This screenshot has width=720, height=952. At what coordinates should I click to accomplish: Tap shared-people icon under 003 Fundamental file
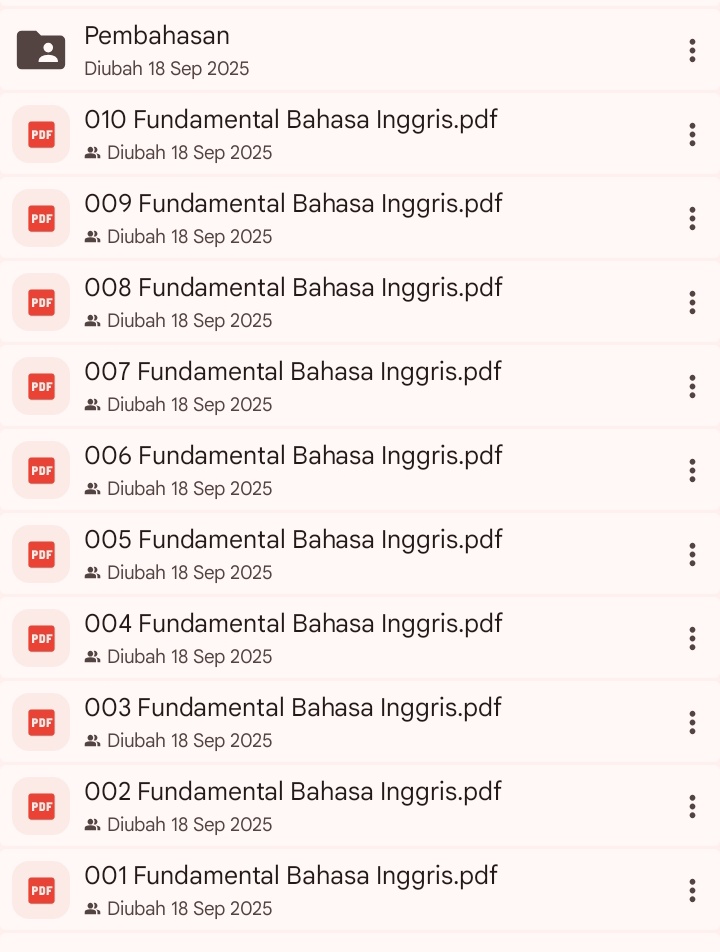pyautogui.click(x=92, y=740)
